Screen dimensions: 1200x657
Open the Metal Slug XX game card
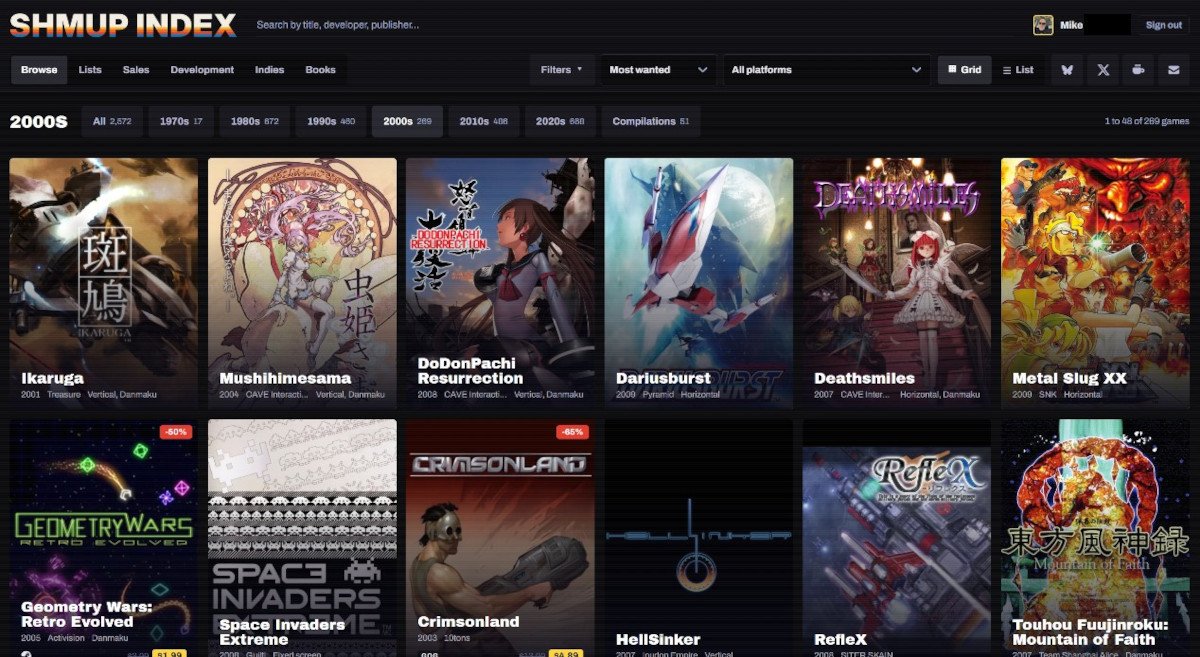click(1095, 283)
